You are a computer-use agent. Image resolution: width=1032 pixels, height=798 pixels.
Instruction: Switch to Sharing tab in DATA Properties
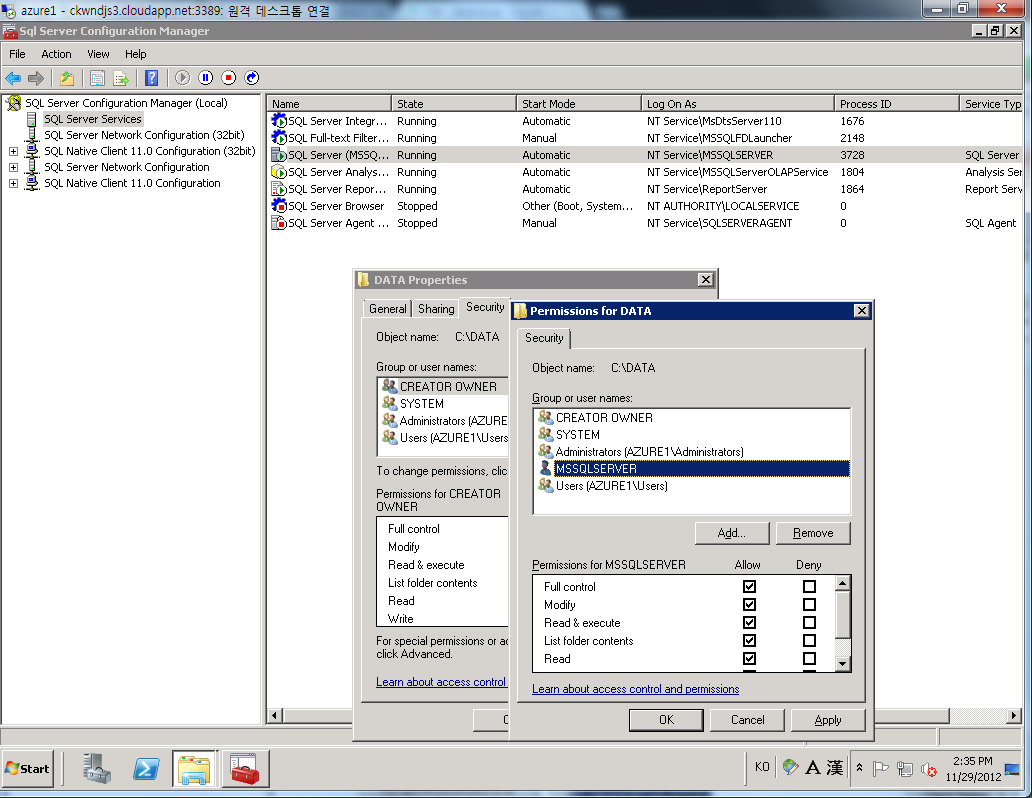[436, 309]
